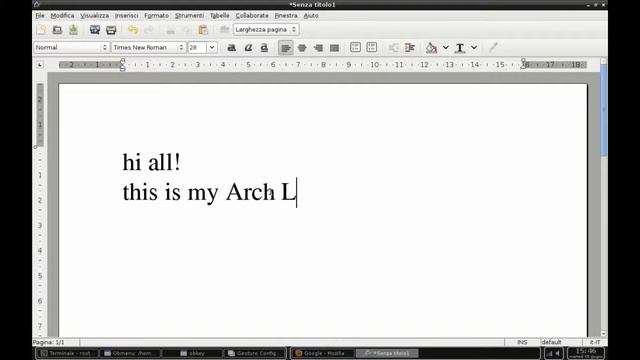Open the Normal paragraph style dropdown

71,48
